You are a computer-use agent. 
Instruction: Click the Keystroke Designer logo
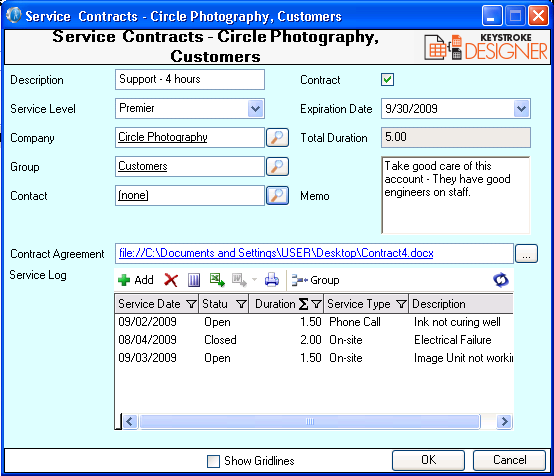pyautogui.click(x=486, y=47)
